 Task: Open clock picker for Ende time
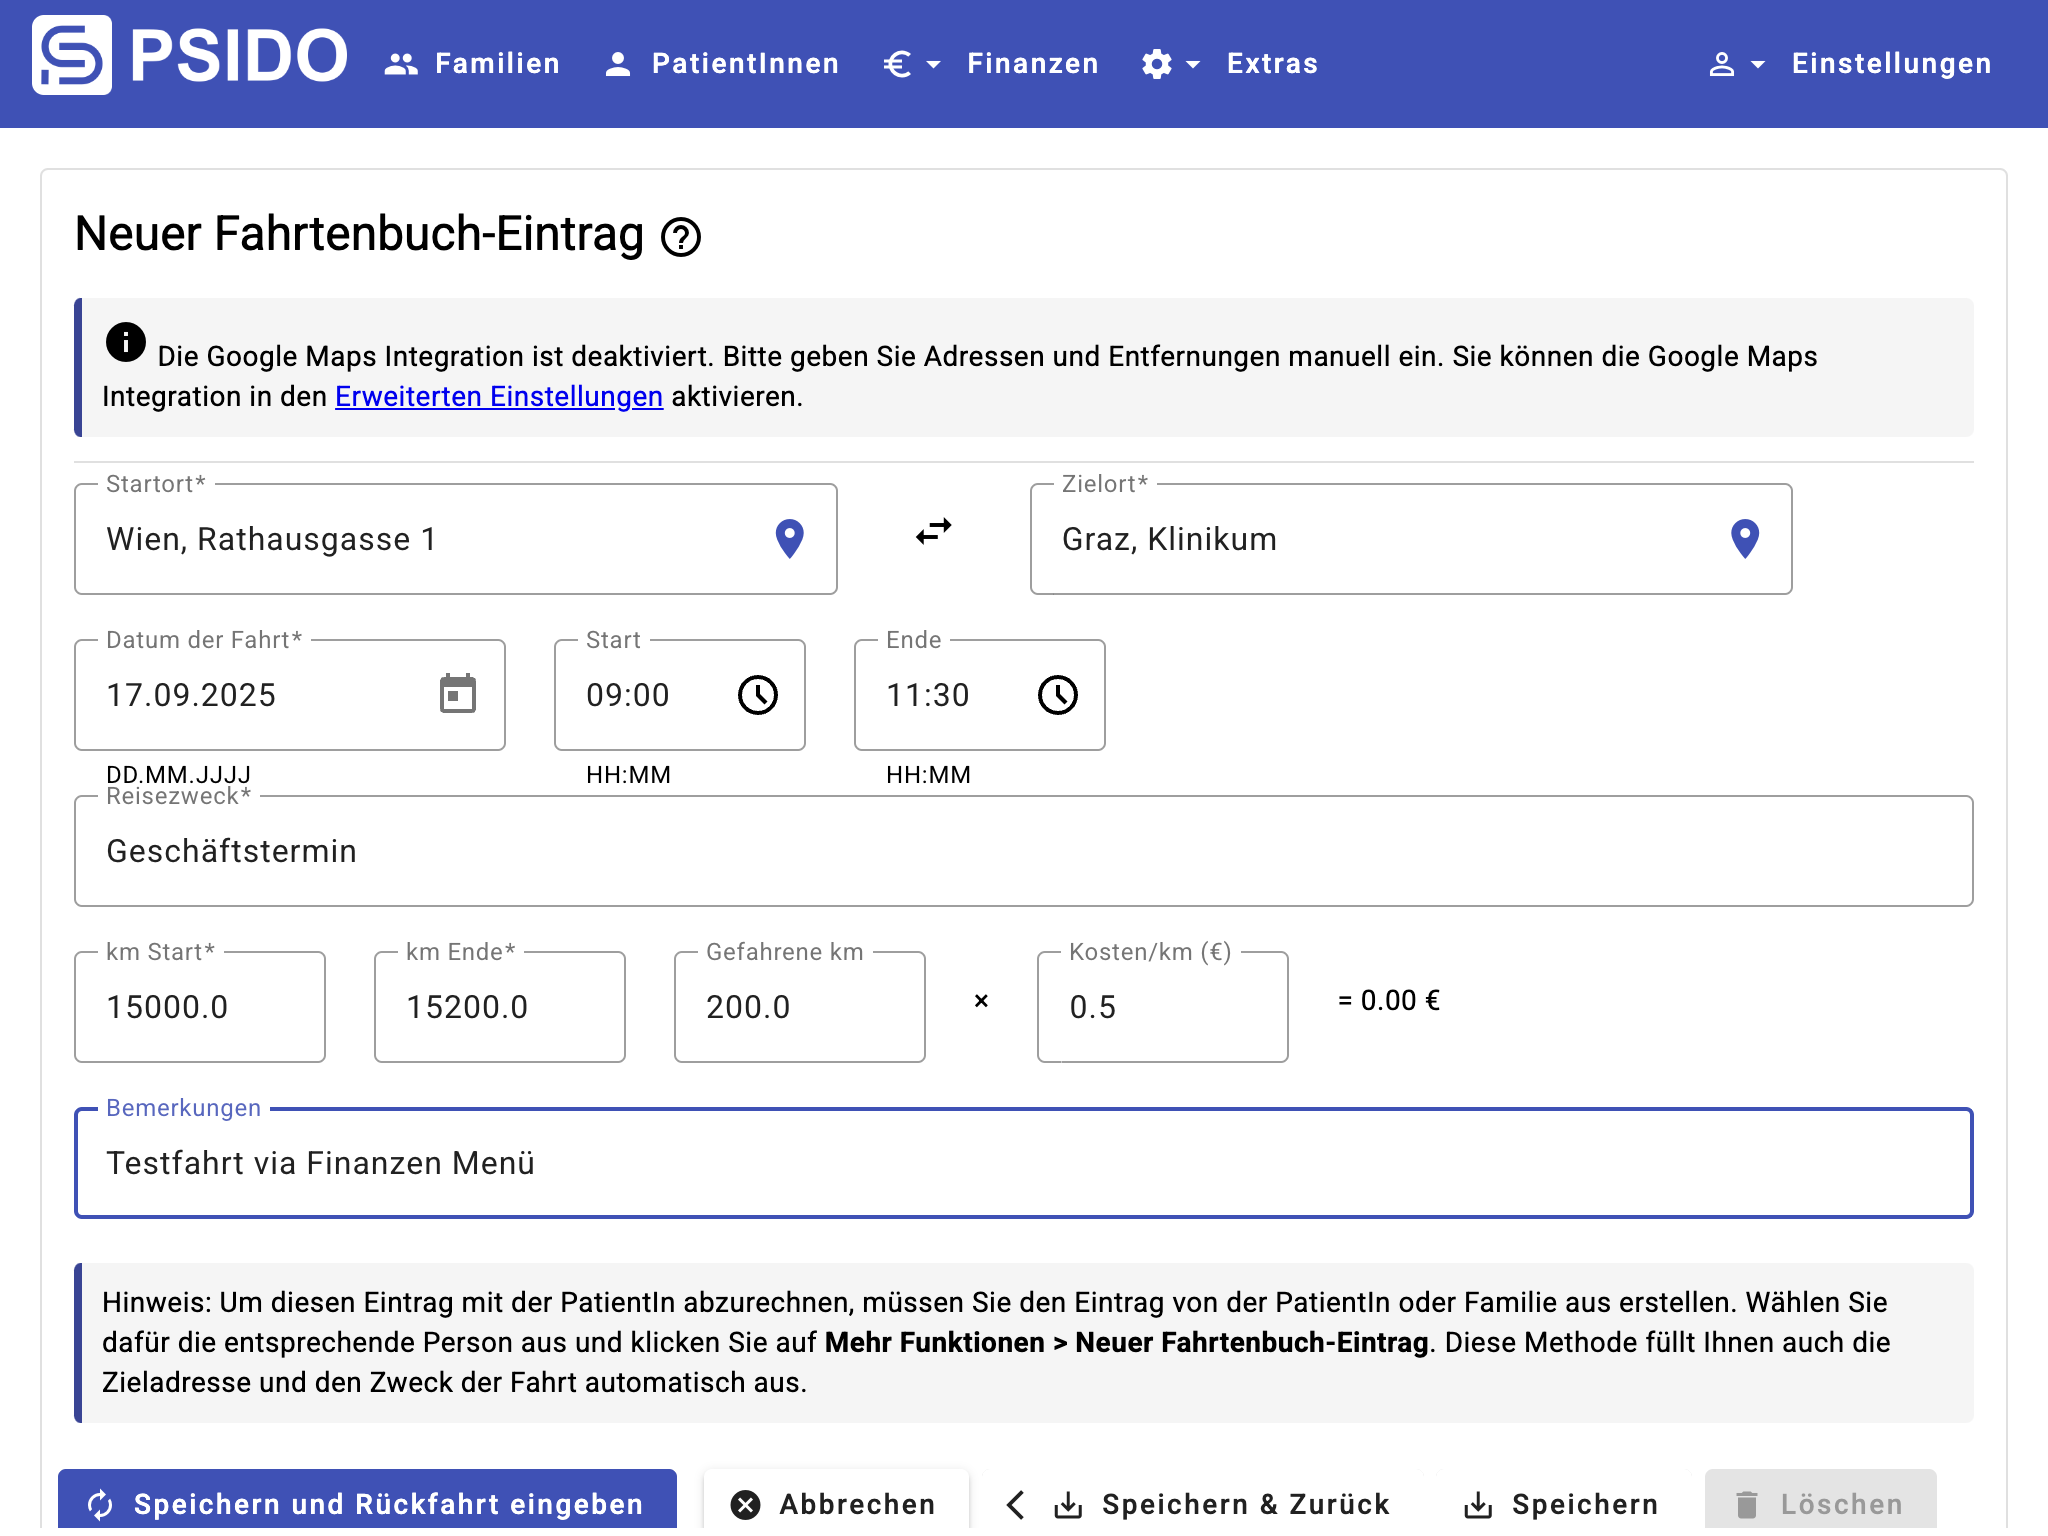pyautogui.click(x=1057, y=695)
